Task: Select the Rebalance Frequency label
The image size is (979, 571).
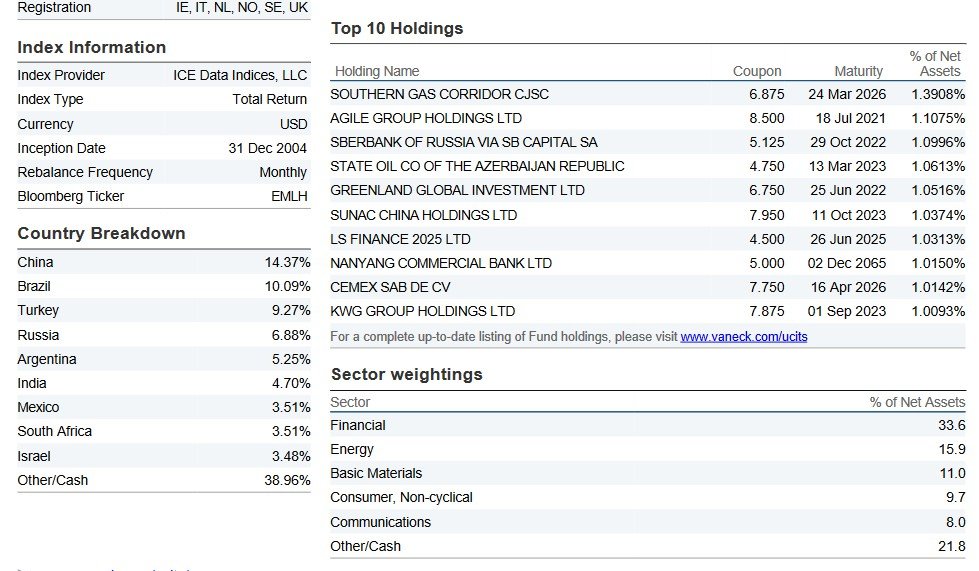Action: (x=85, y=172)
